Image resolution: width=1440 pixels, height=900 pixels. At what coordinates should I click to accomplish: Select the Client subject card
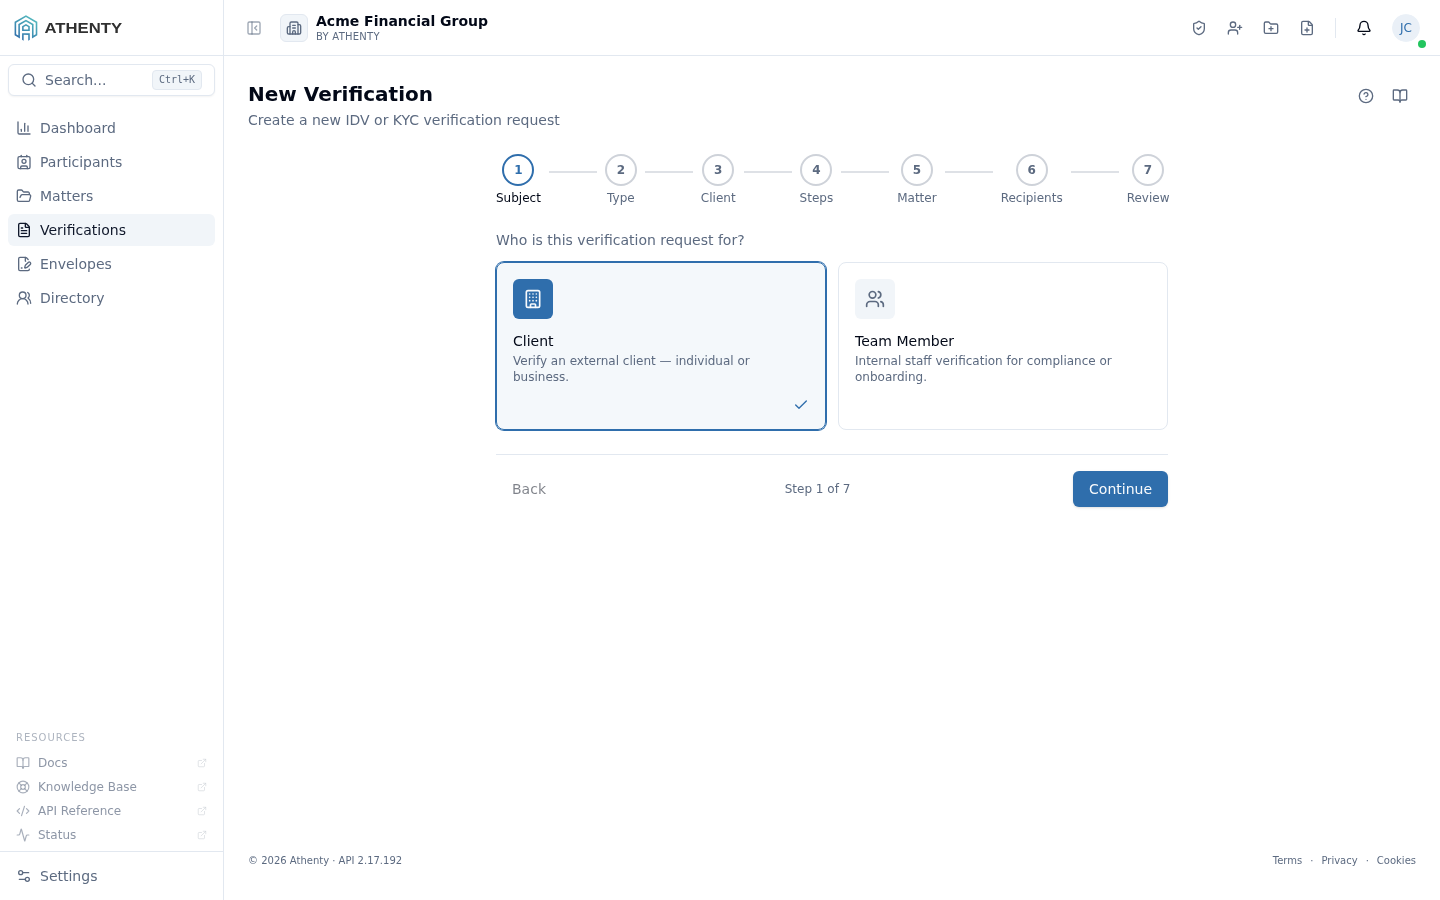pyautogui.click(x=661, y=346)
